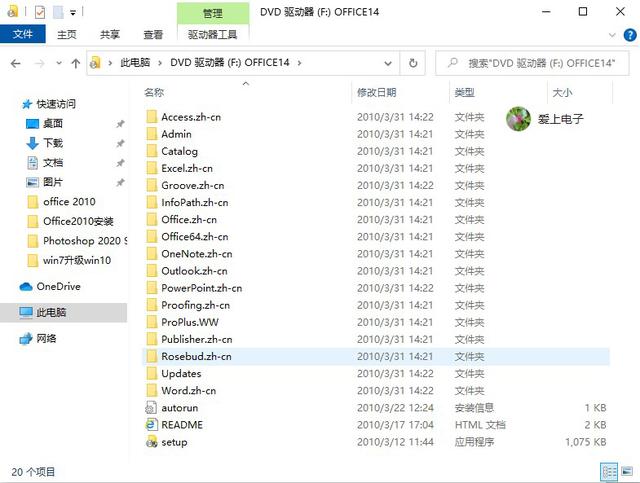
Task: Sort by the 名称 column header
Action: point(154,93)
